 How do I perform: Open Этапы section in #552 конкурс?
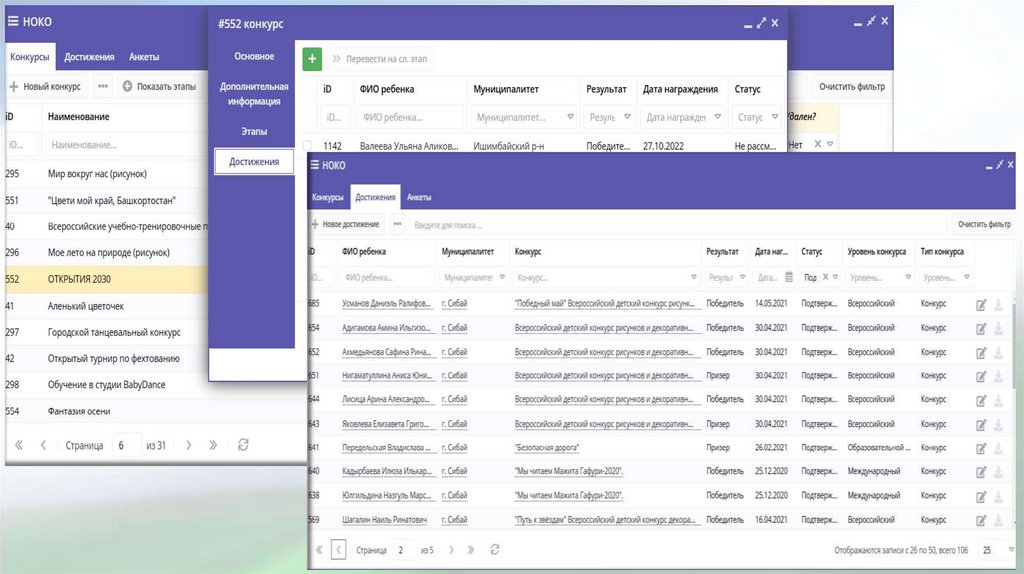point(254,131)
